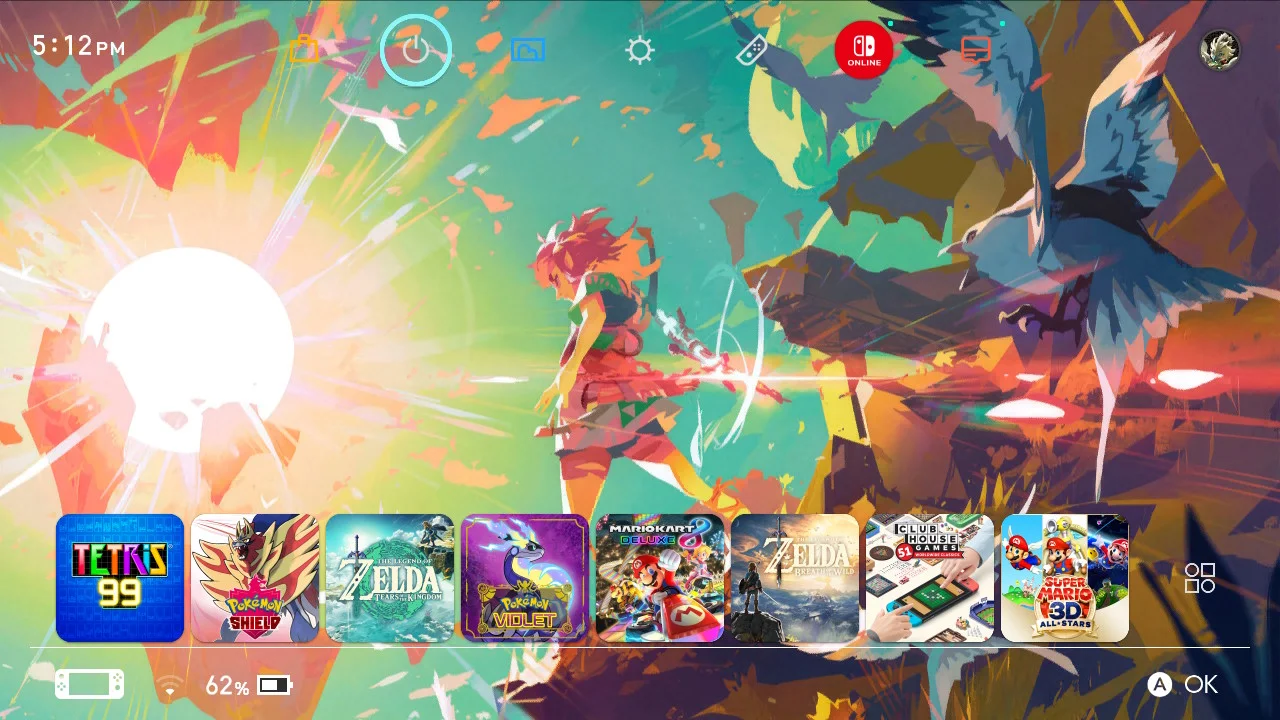The image size is (1280, 720).
Task: Open the Controllers Joy-Con icon
Action: coord(752,49)
